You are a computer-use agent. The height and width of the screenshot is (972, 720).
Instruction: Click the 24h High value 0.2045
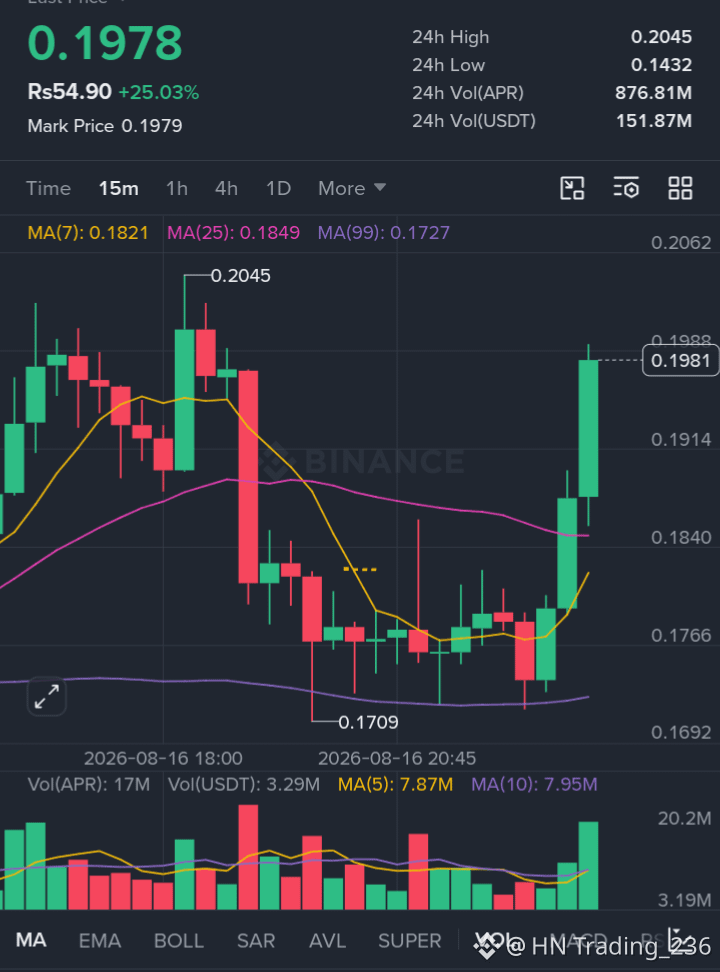click(661, 37)
